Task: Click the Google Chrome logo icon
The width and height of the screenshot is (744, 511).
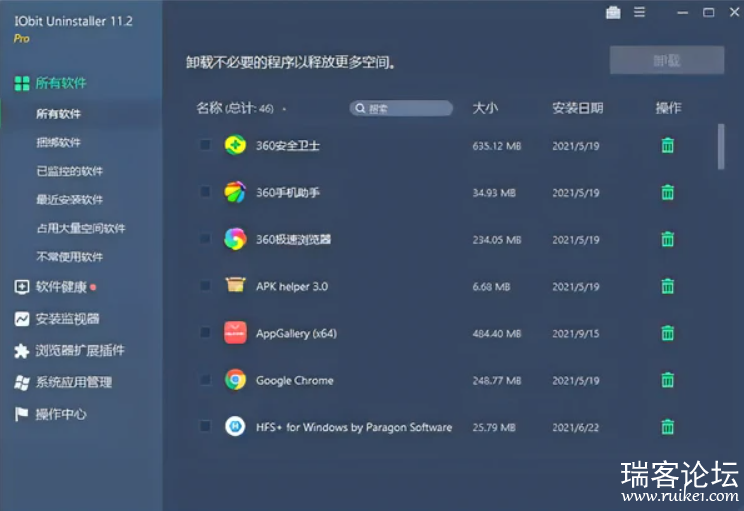Action: 235,380
